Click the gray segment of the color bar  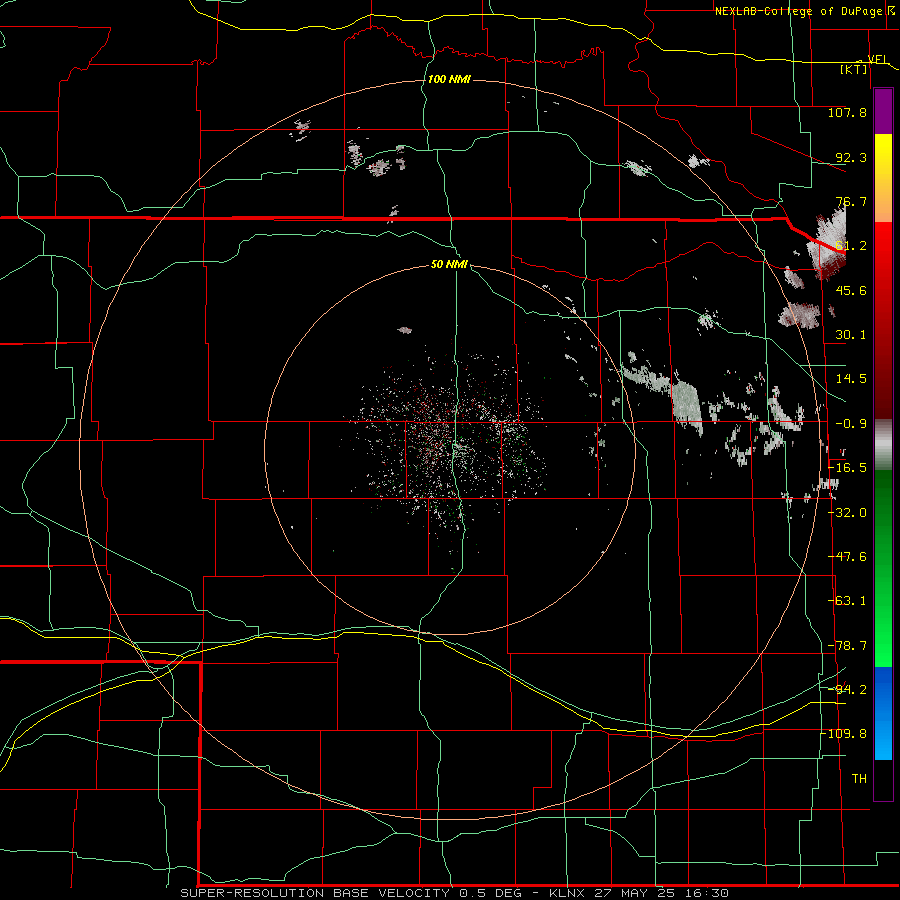(x=883, y=444)
